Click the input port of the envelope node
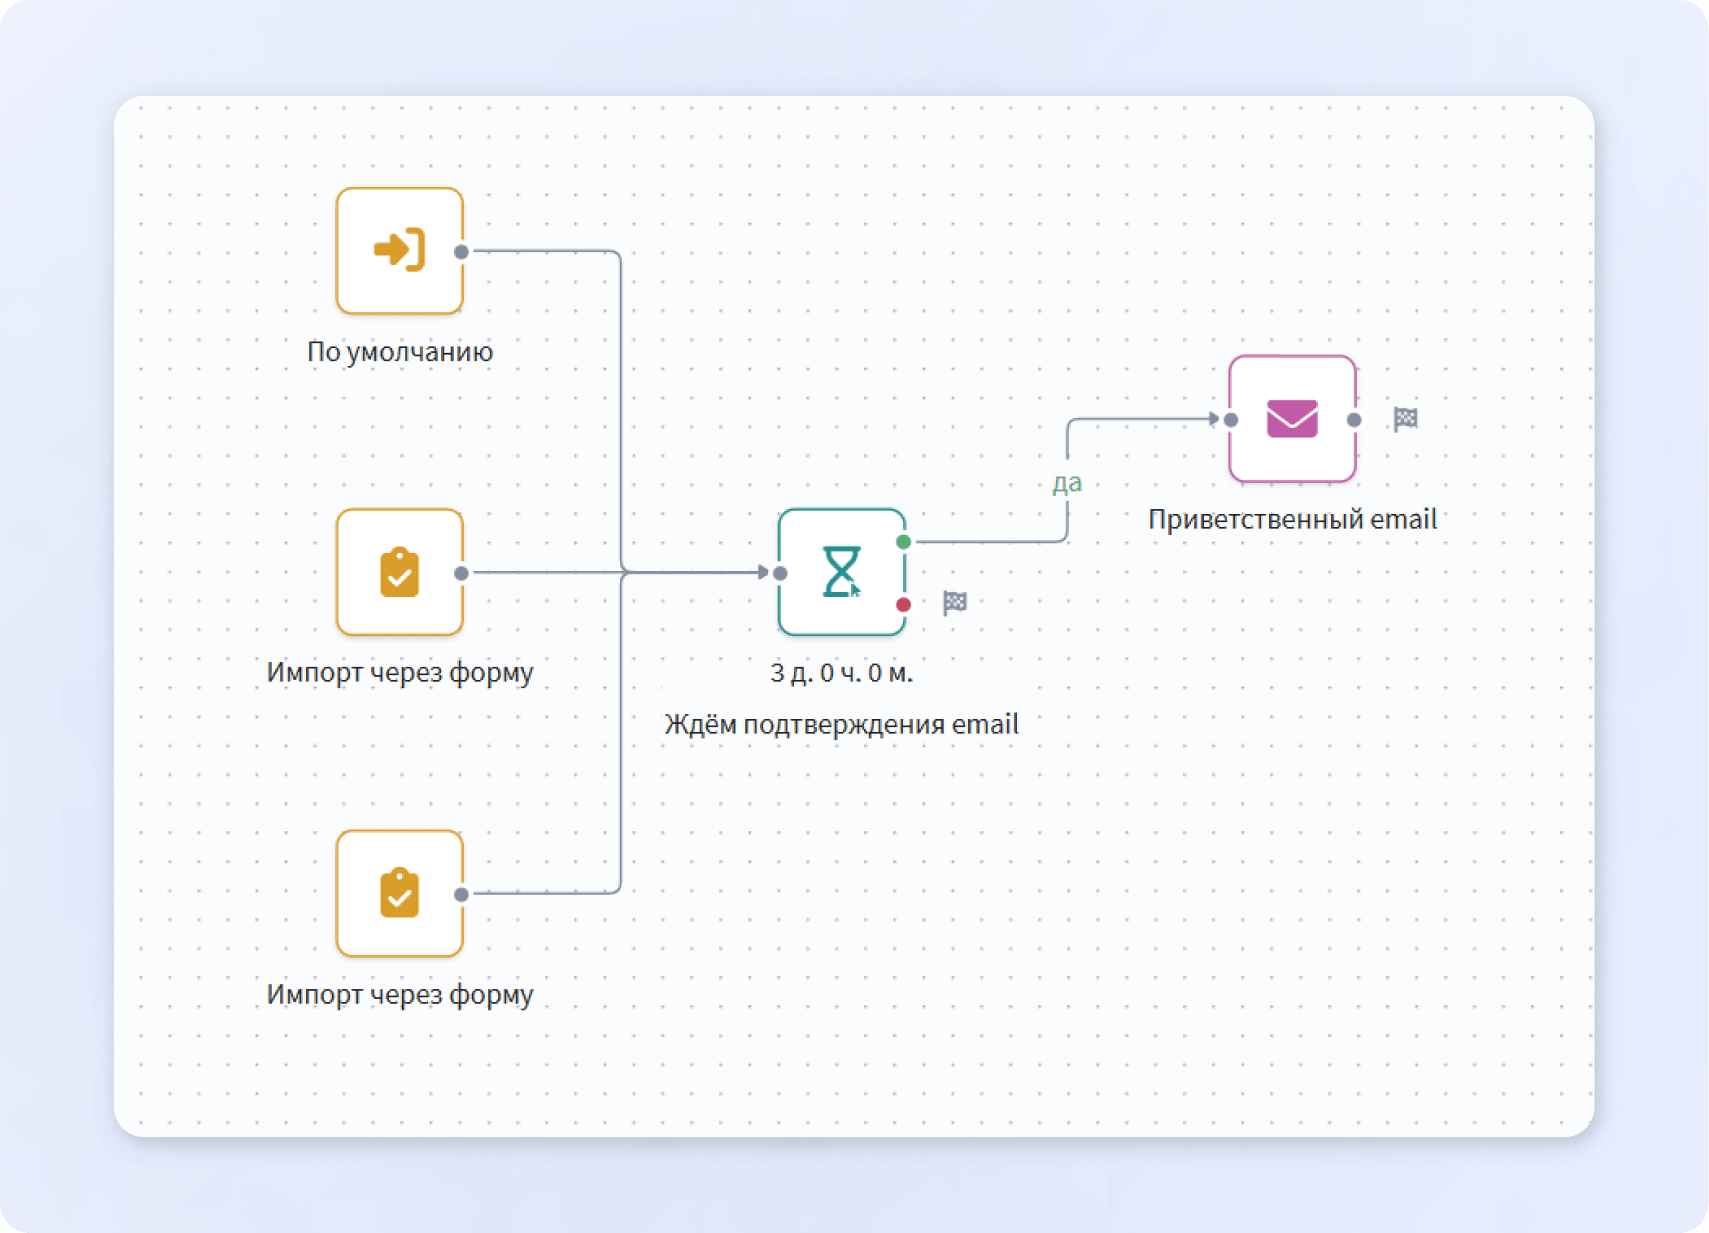Image resolution: width=1709 pixels, height=1233 pixels. coord(1231,420)
